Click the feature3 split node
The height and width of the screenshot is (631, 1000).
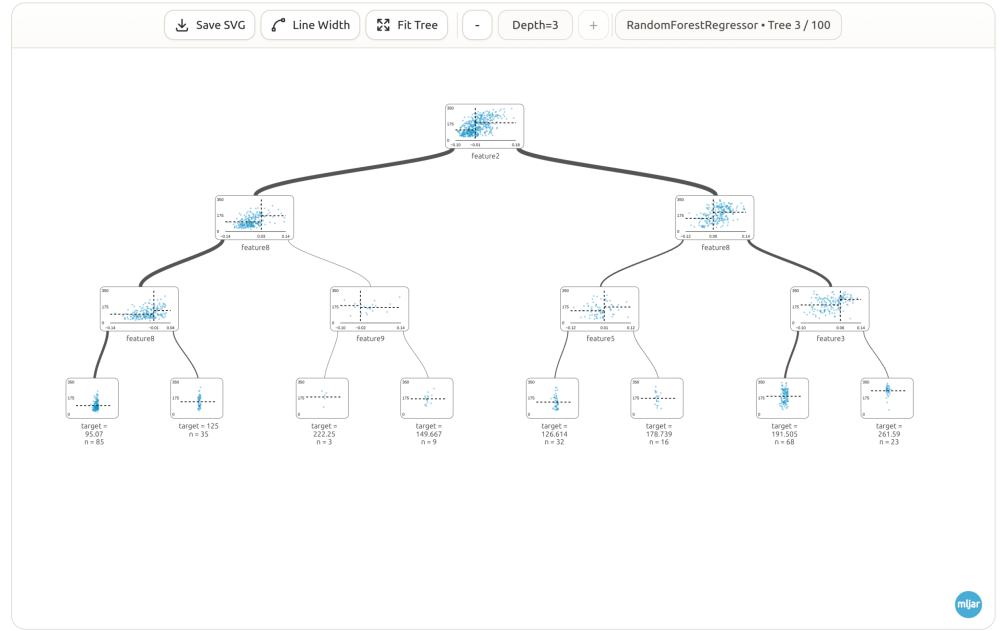click(830, 309)
